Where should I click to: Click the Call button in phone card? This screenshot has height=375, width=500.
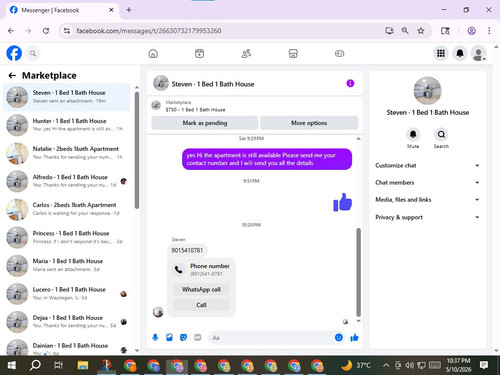click(201, 305)
